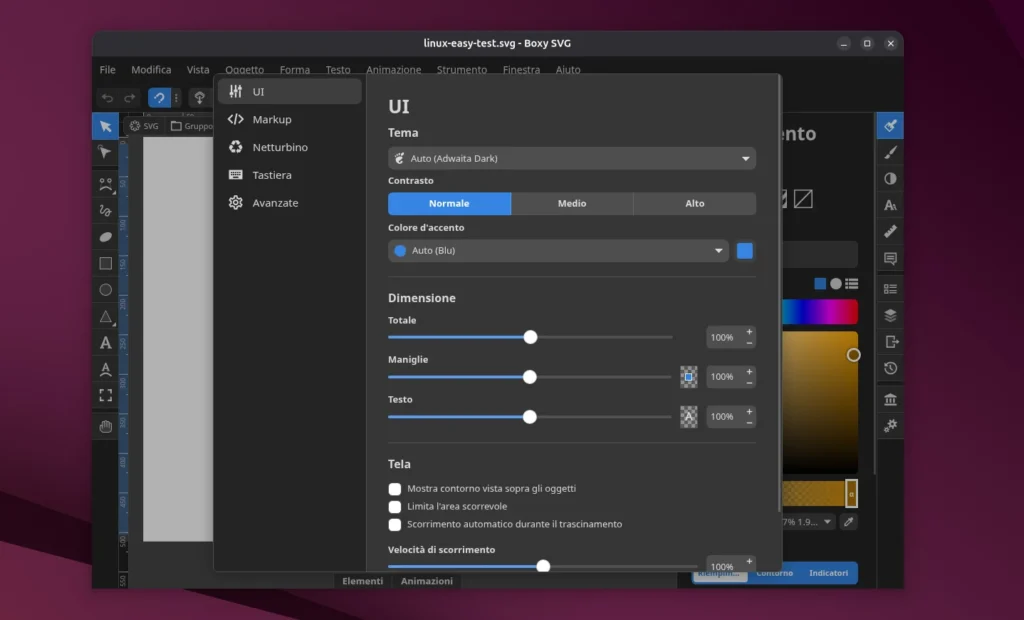Click the blue accent color swatch
Viewport: 1024px width, 620px height.
pos(745,251)
